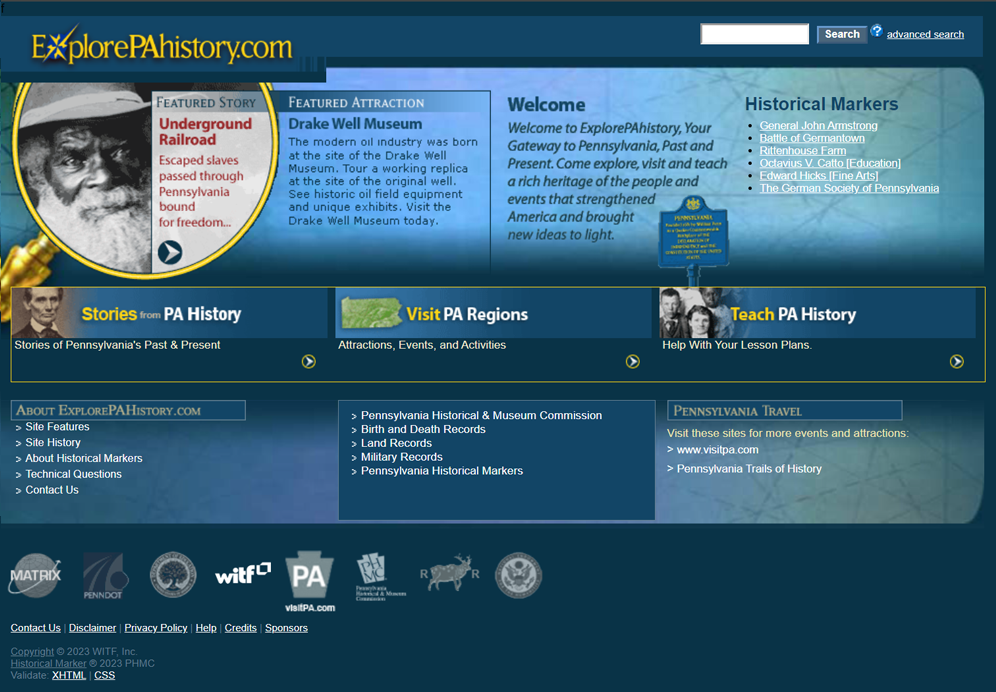The image size is (996, 692).
Task: Click the deer sponsor logo
Action: [x=450, y=572]
